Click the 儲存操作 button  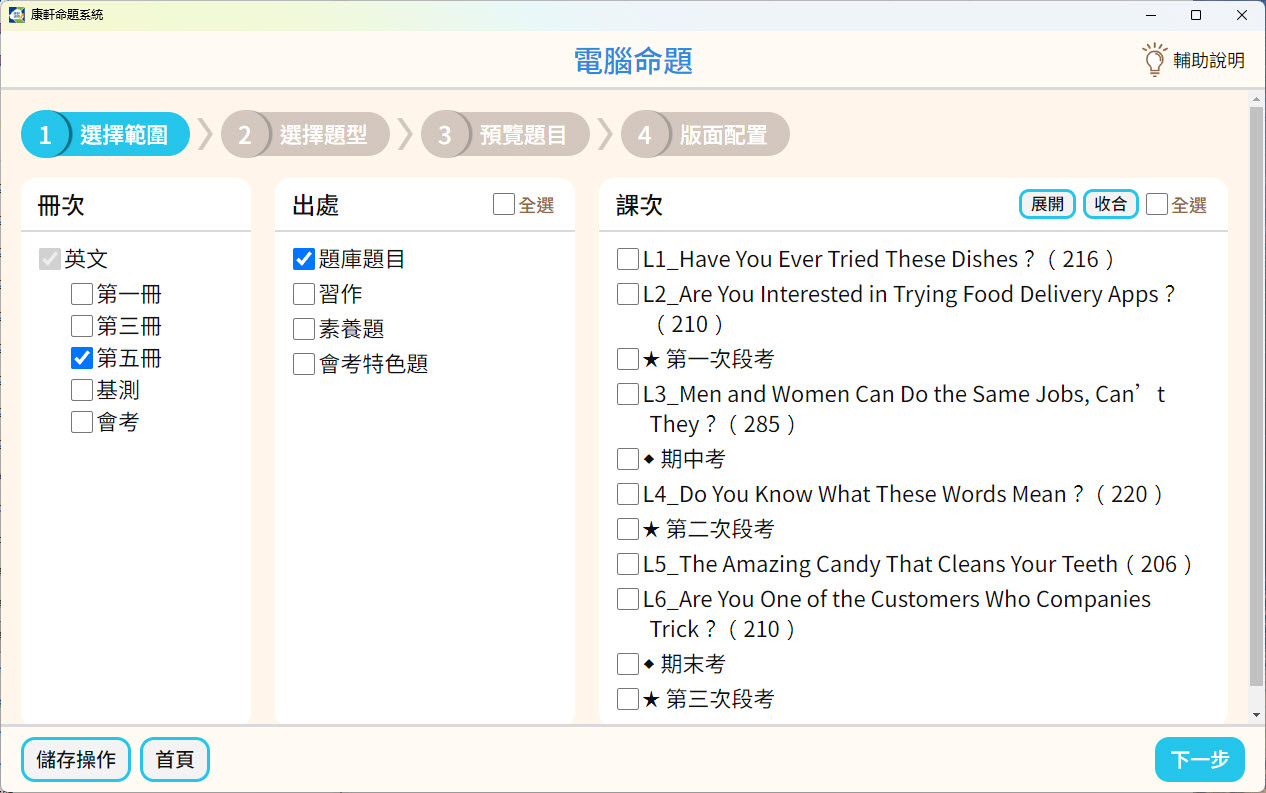76,760
